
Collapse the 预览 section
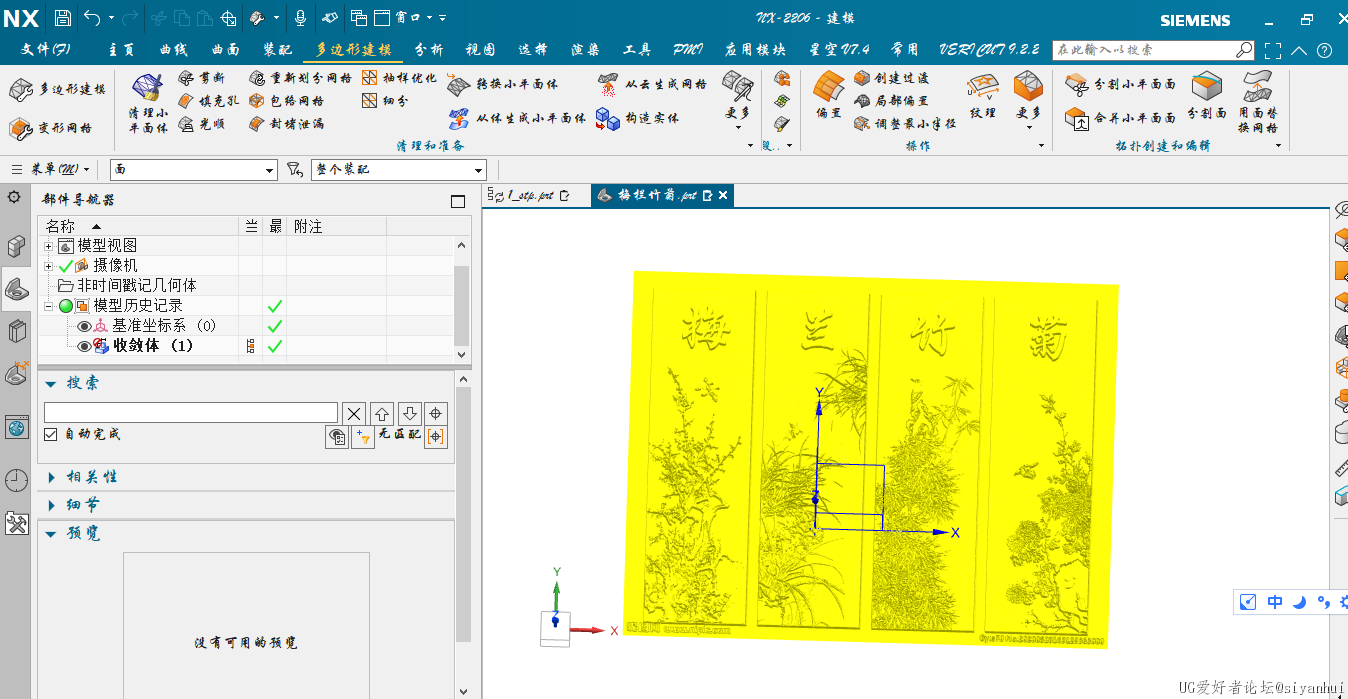pos(51,534)
